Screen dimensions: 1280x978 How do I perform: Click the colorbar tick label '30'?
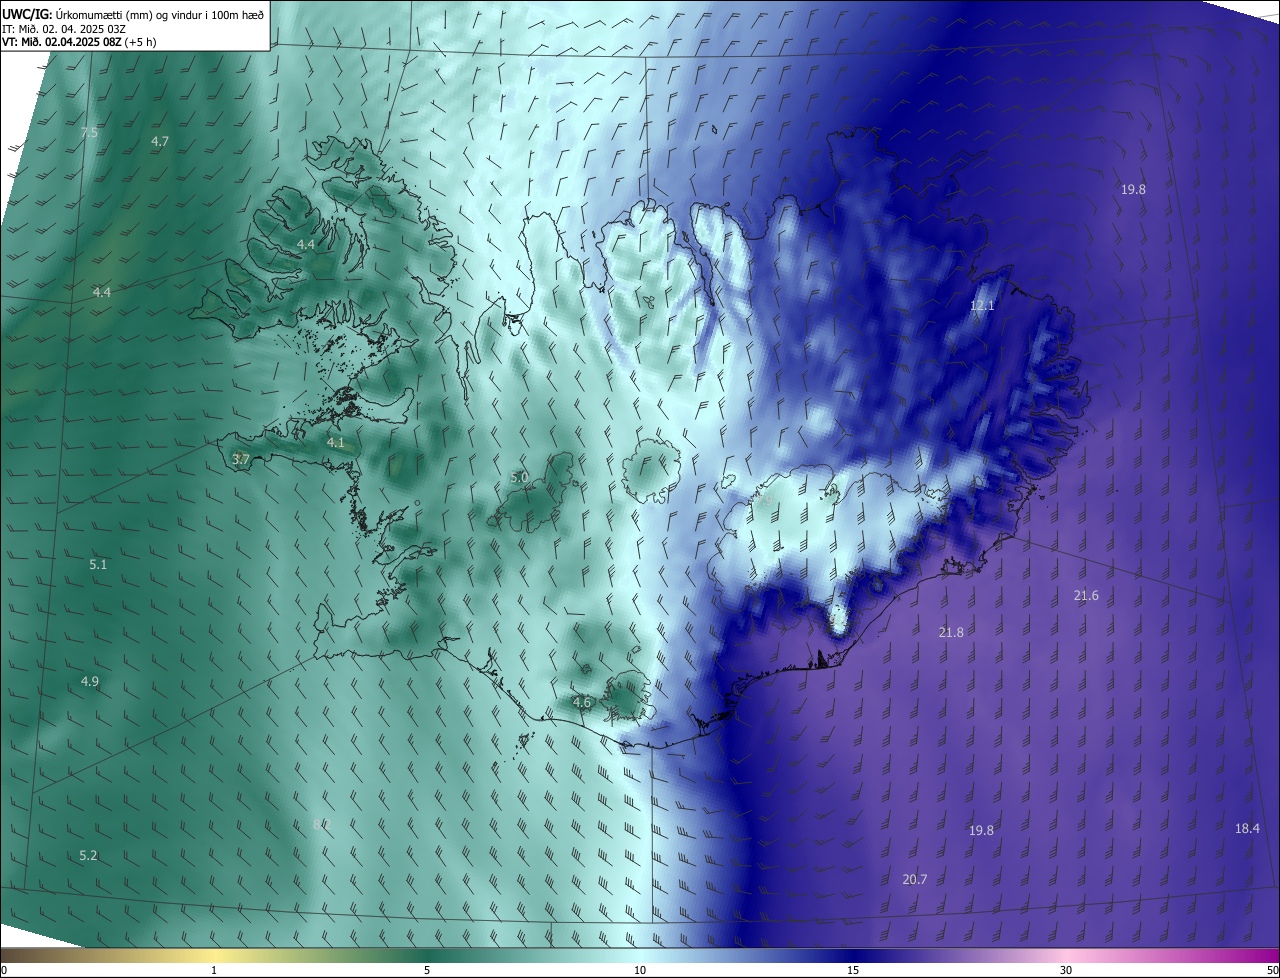pos(1066,970)
